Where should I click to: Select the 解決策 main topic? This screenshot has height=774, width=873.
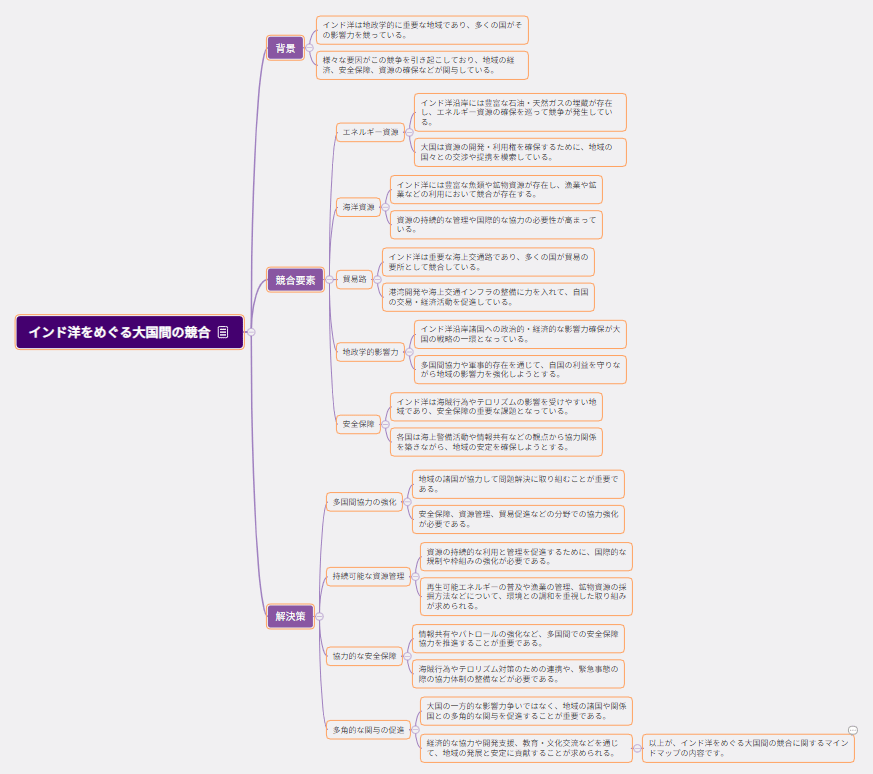290,617
